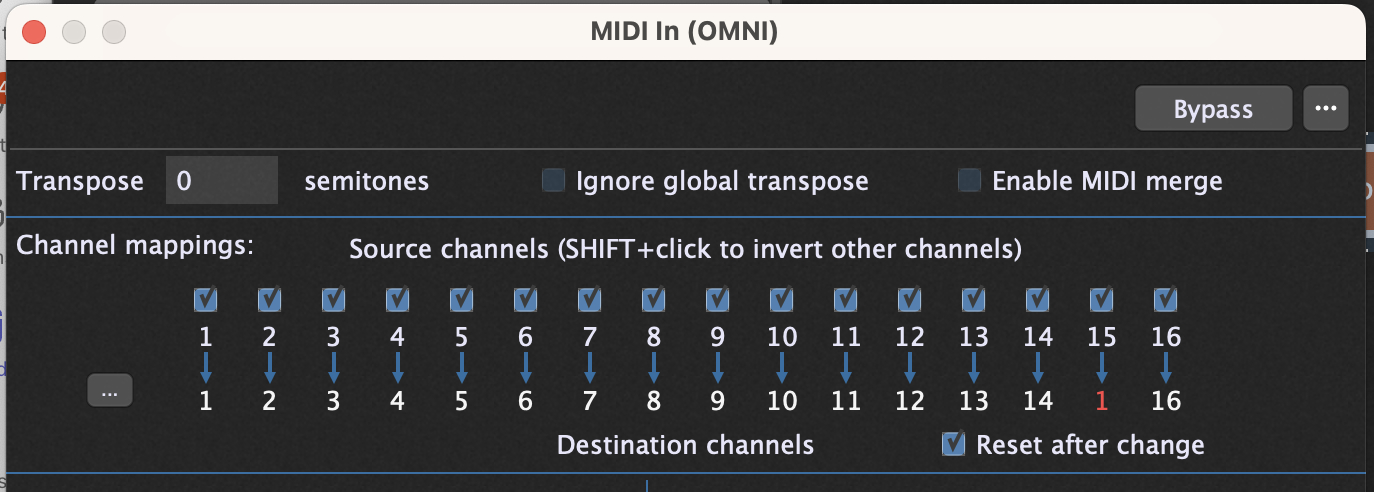Click the Transpose semitones input field

(x=221, y=181)
